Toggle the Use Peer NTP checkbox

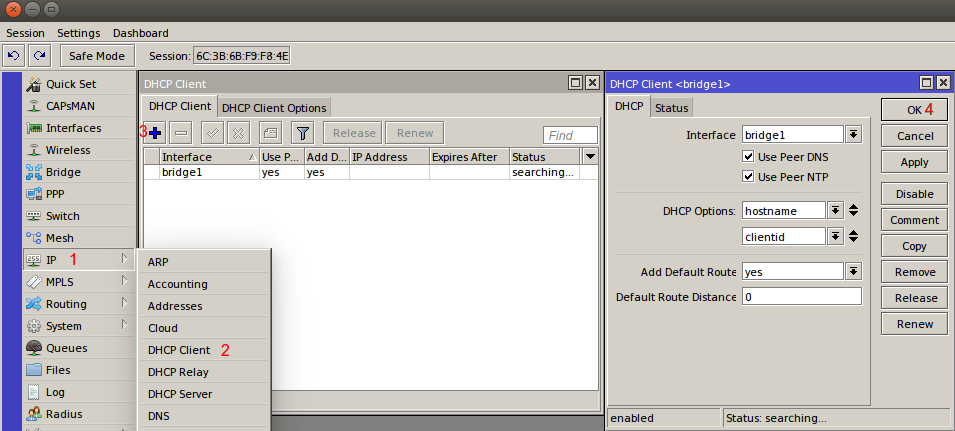pos(748,177)
